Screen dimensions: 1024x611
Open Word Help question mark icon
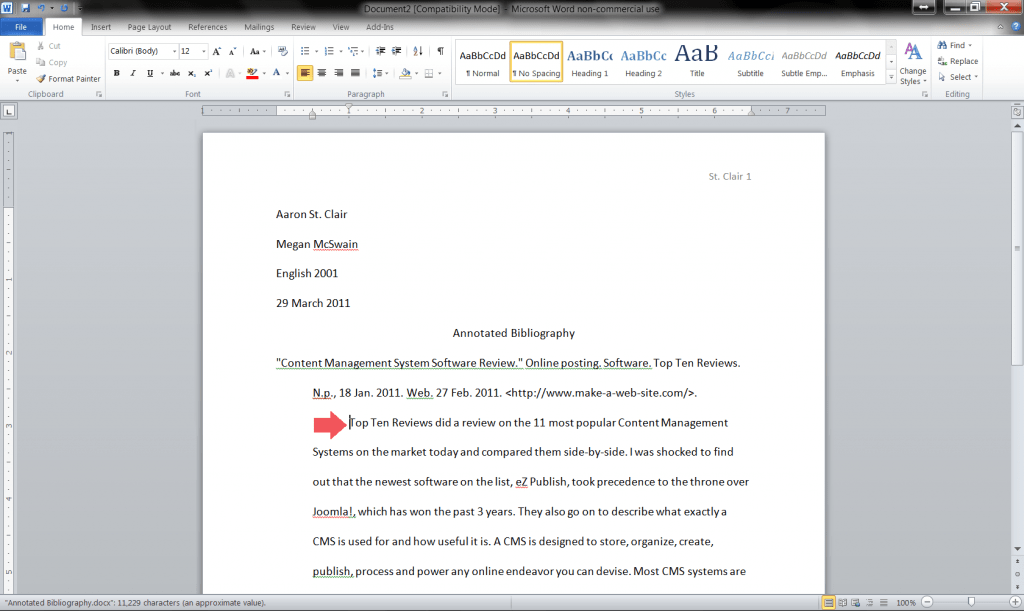point(1016,27)
